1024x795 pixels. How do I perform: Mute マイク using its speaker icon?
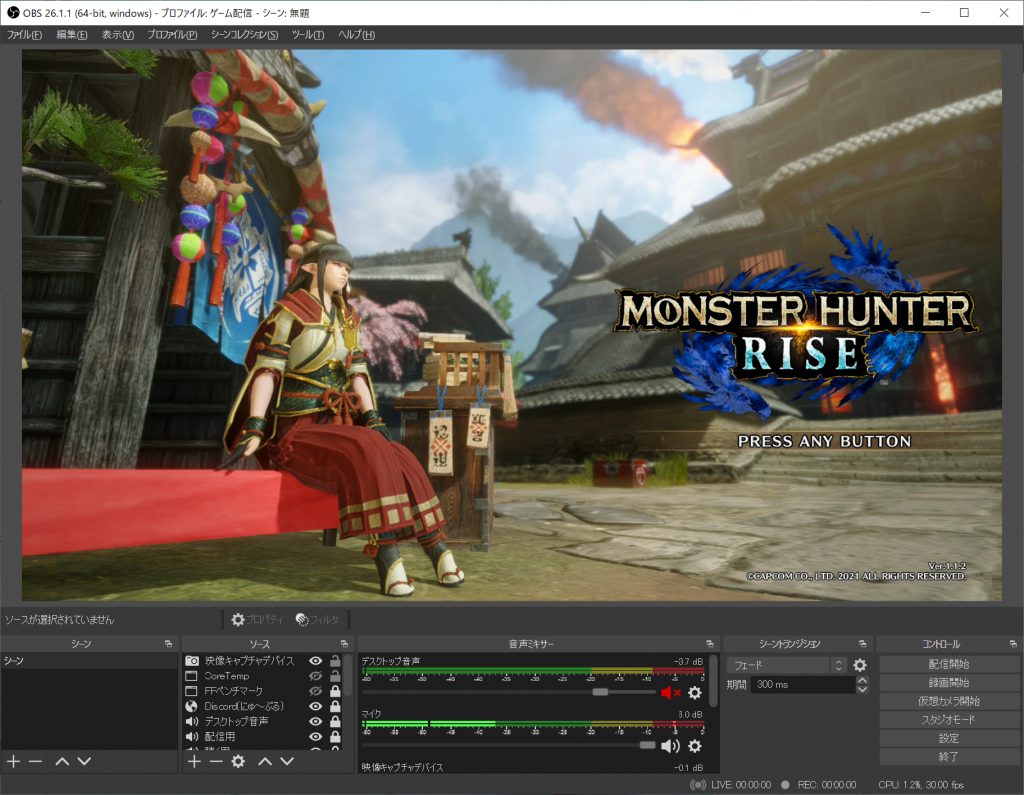pyautogui.click(x=671, y=745)
